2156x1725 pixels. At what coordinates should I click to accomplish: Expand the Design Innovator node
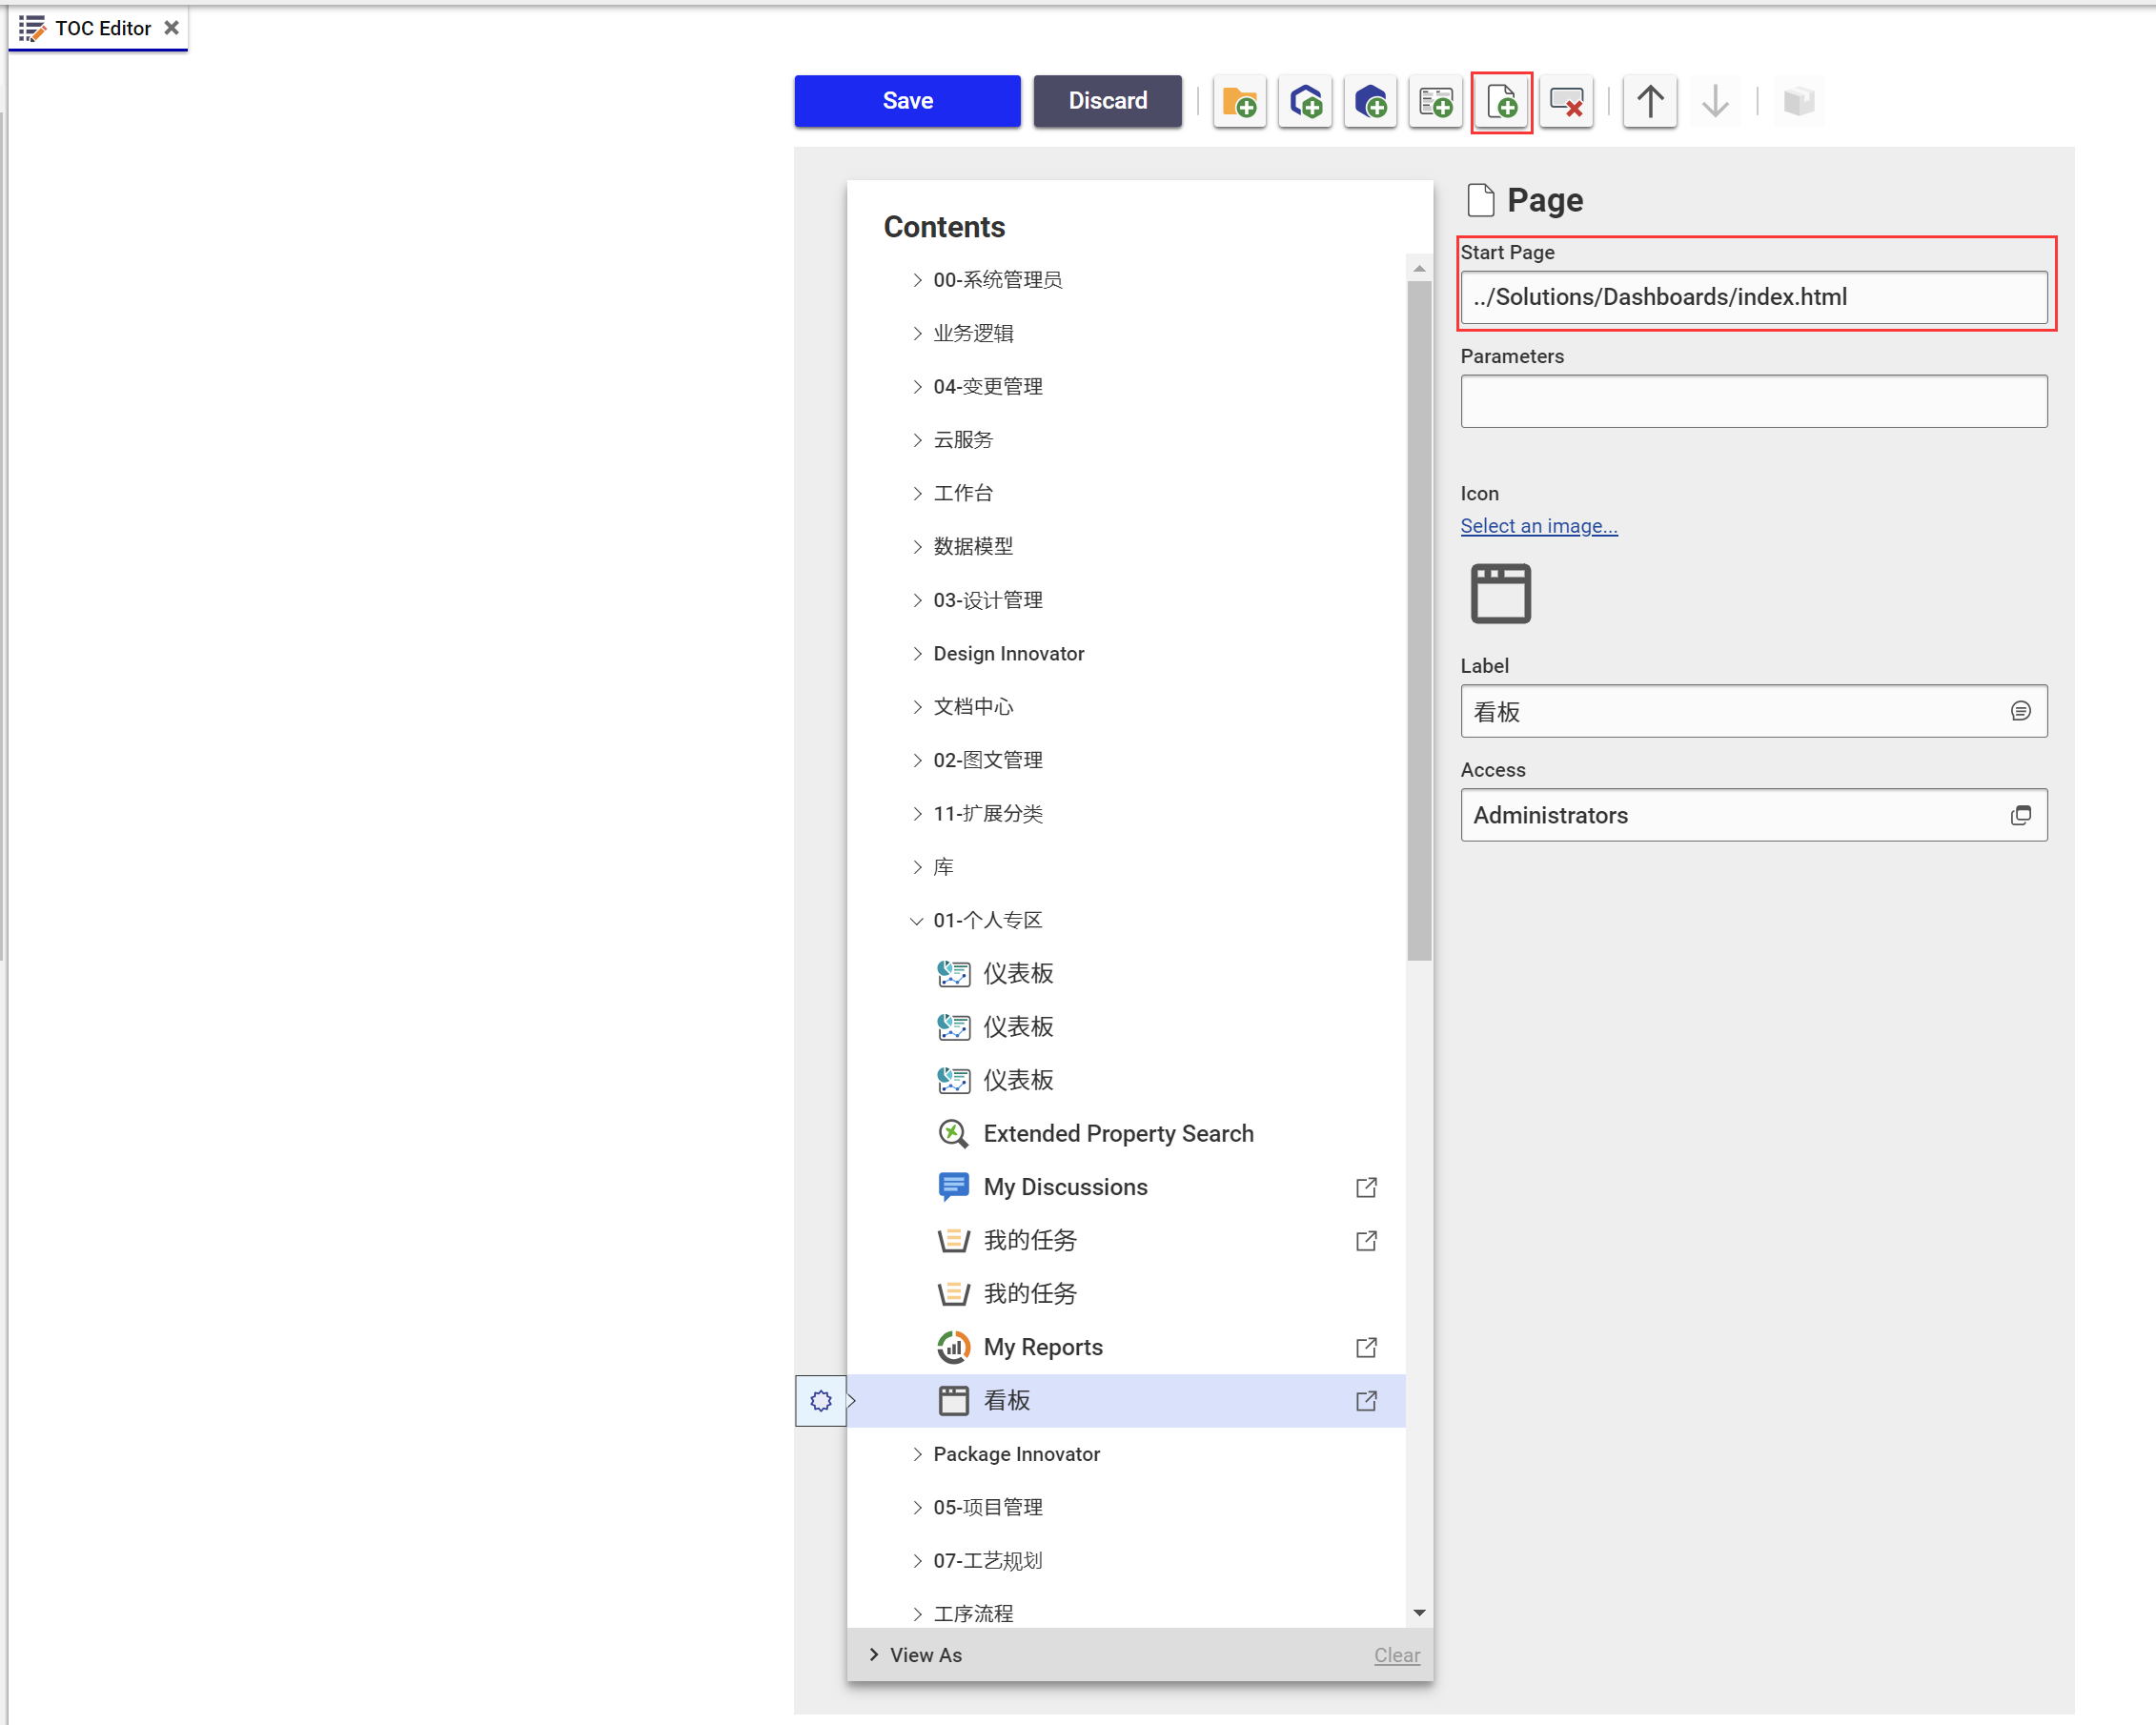tap(916, 654)
